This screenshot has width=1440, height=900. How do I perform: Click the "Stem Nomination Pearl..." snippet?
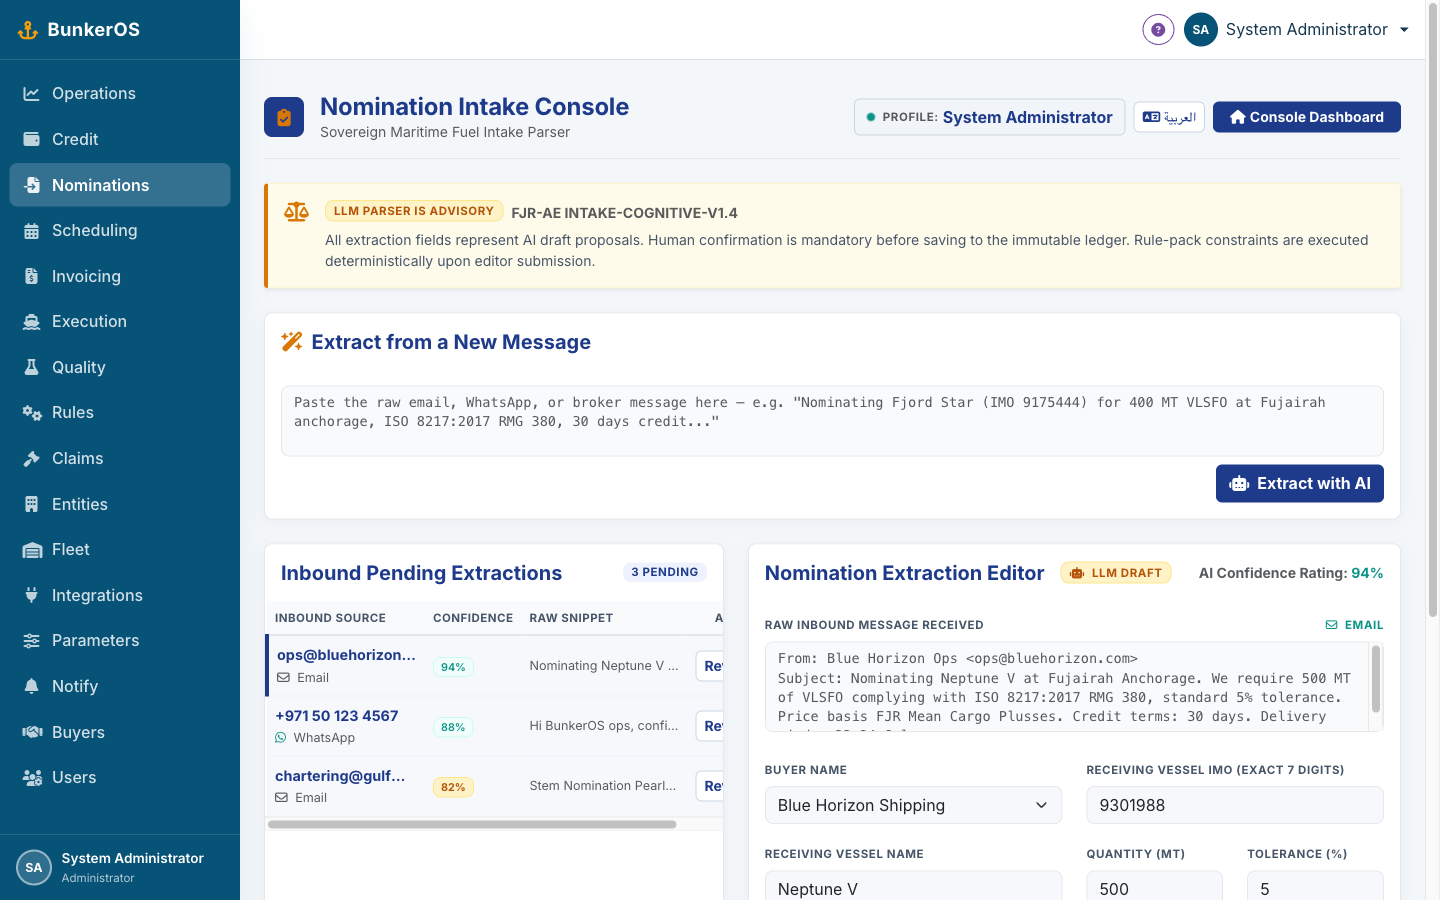[x=603, y=786]
